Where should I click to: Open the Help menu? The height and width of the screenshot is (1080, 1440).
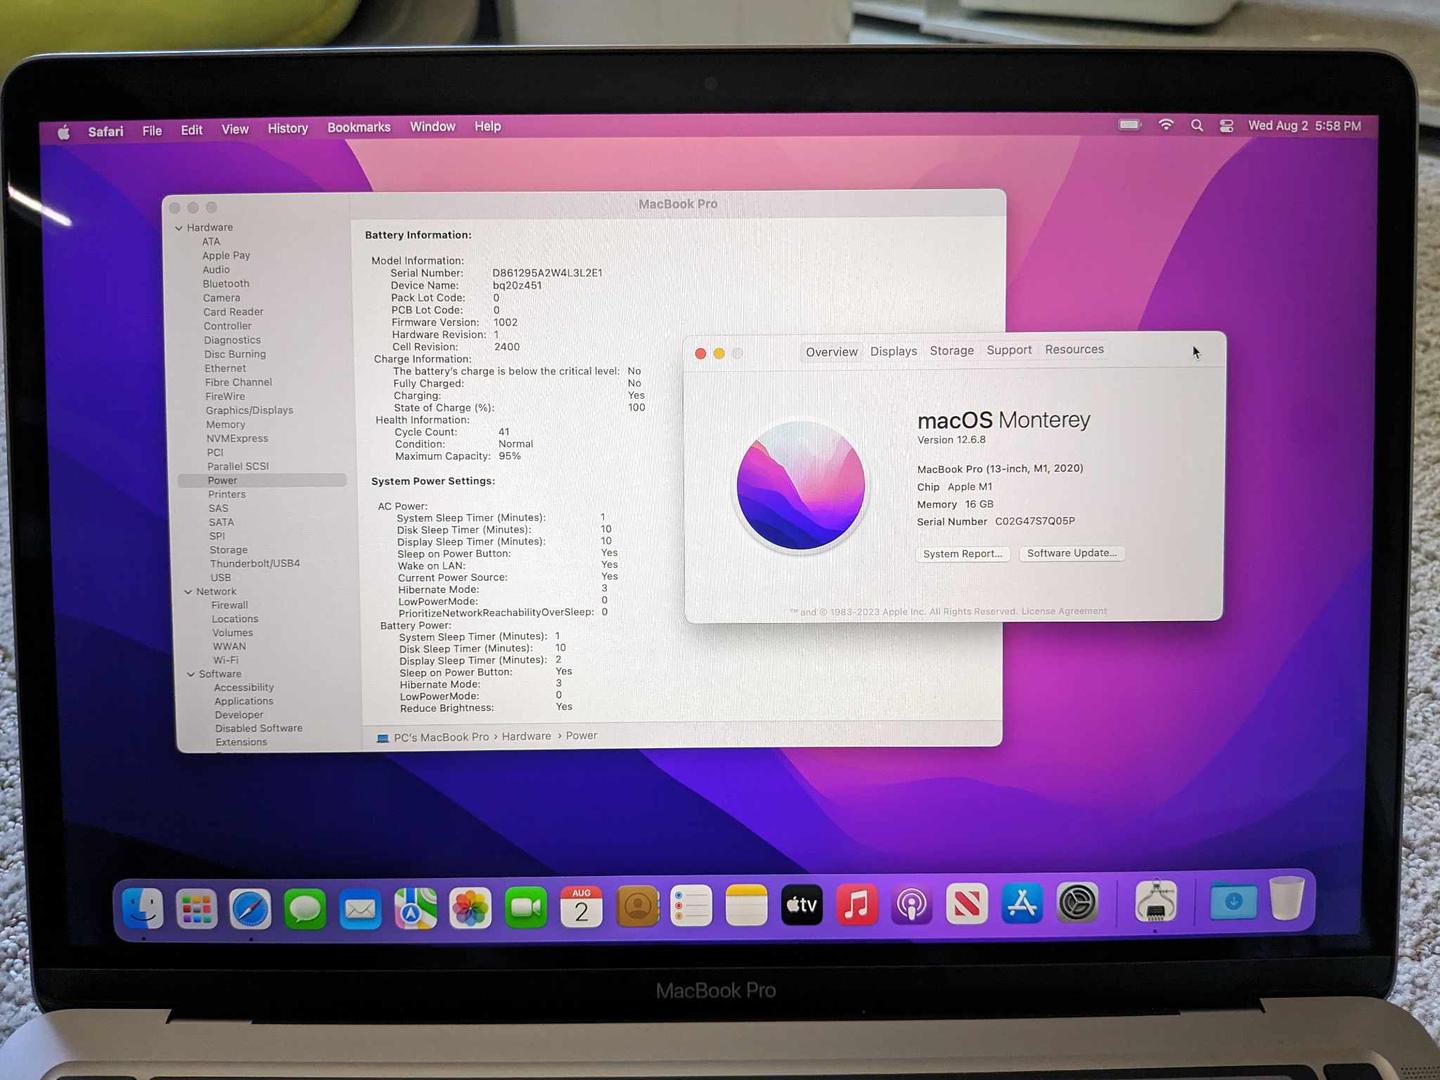(x=488, y=126)
